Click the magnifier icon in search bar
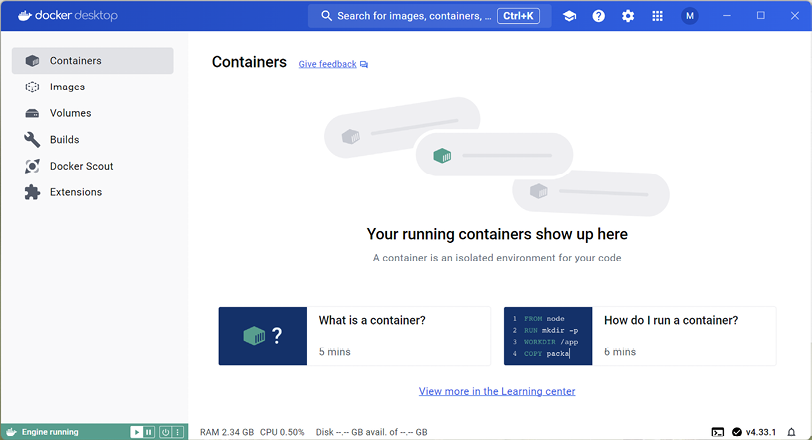 [326, 16]
